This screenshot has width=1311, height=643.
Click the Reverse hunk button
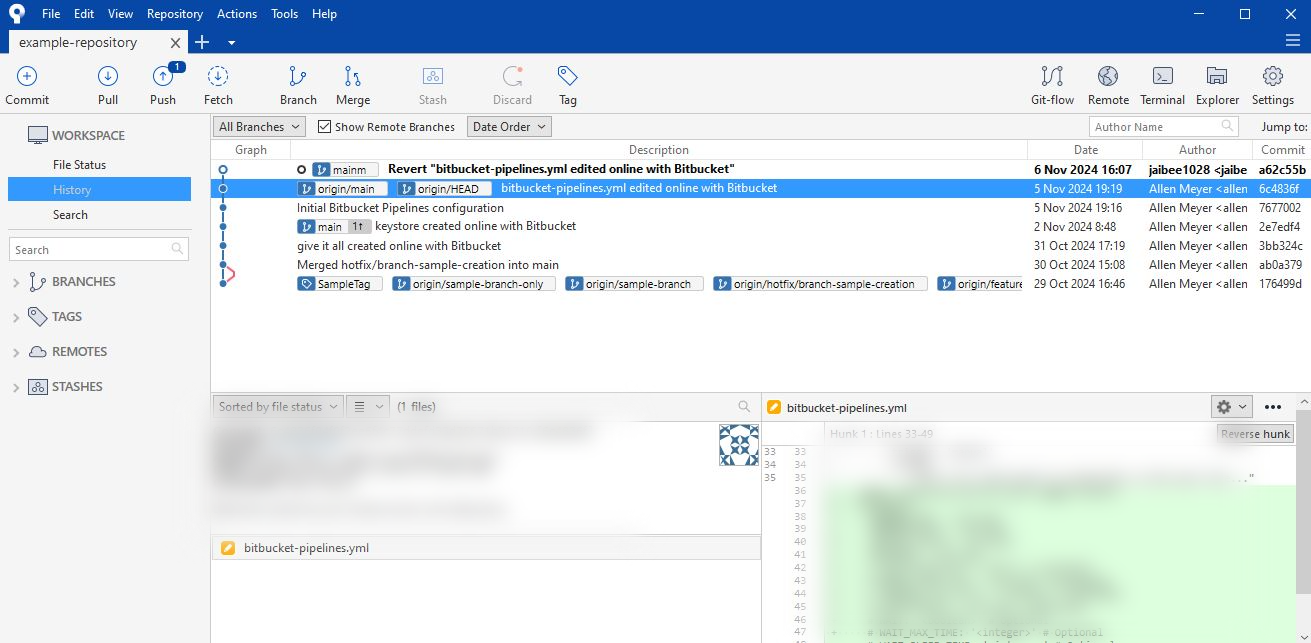pyautogui.click(x=1255, y=434)
